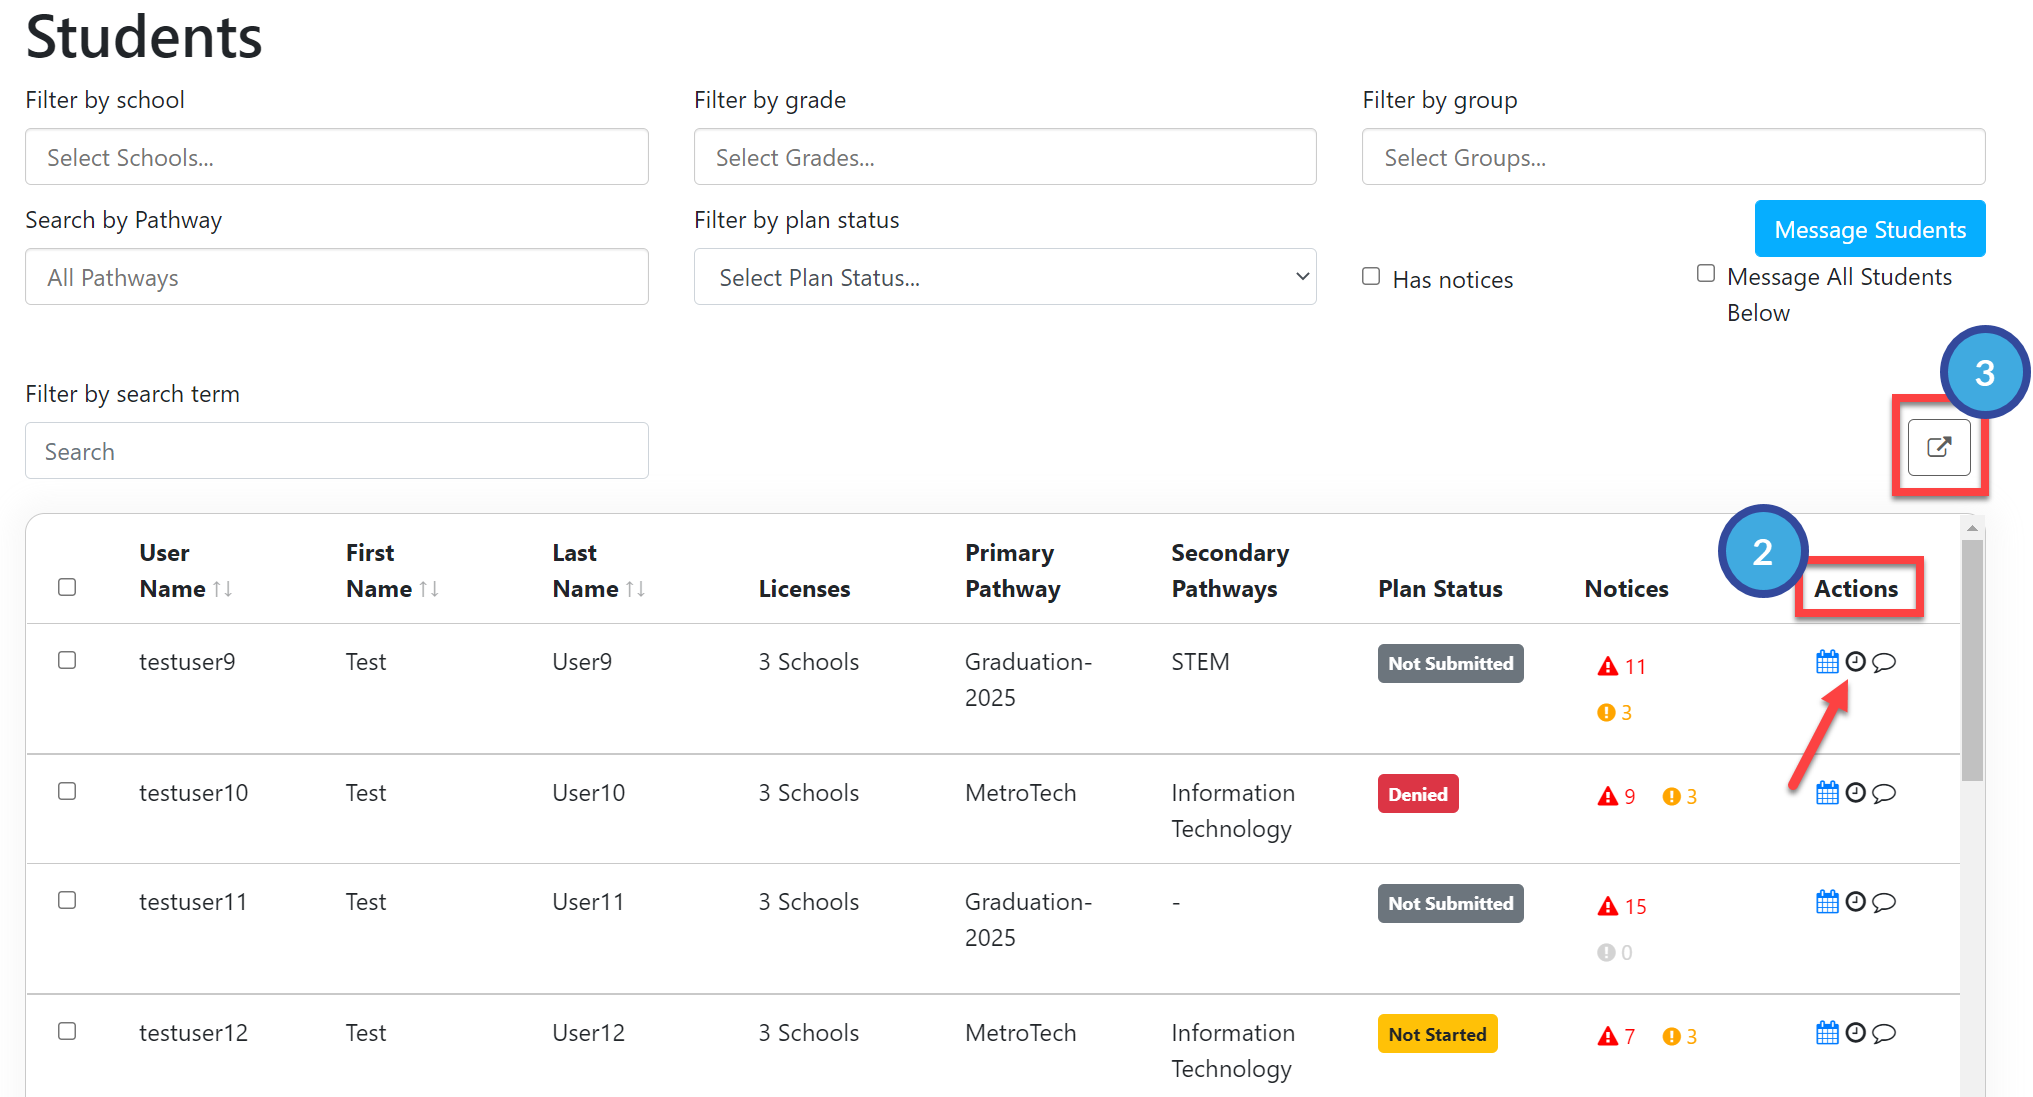Select the testuser11 row checkbox
Viewport: 2033px width, 1097px height.
tap(67, 900)
